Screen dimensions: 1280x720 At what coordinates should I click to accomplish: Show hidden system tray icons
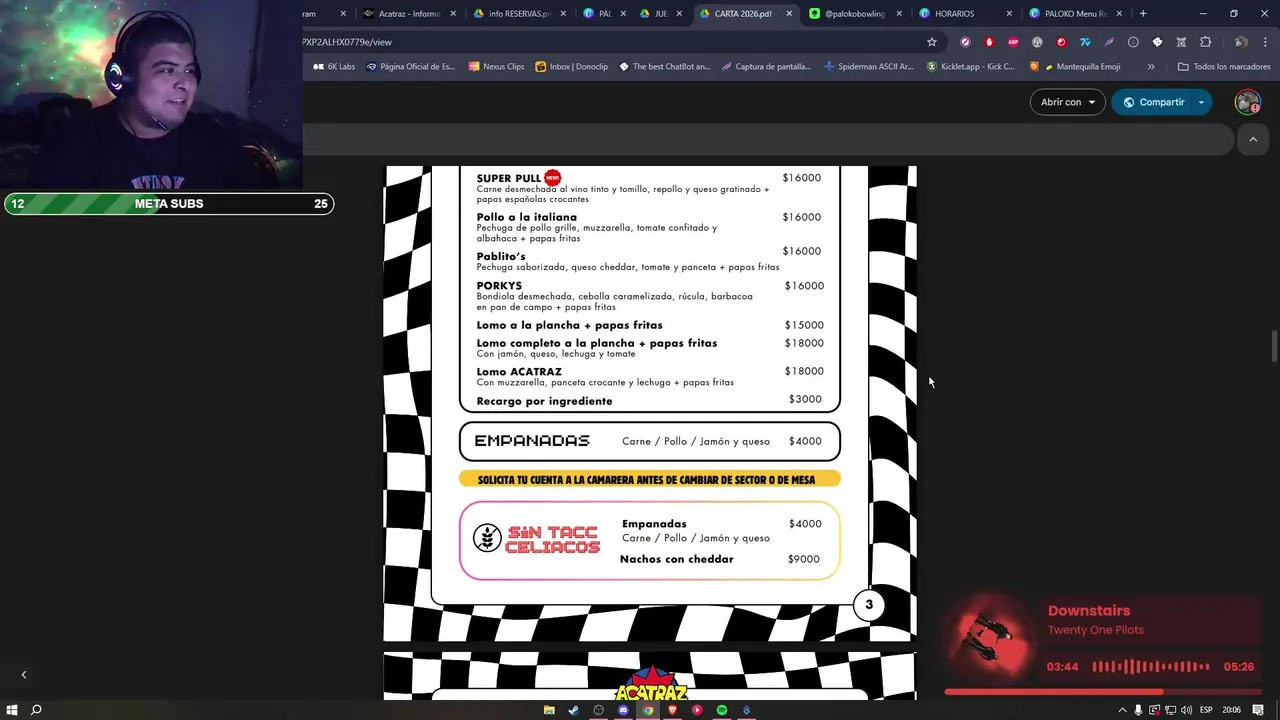pyautogui.click(x=1122, y=710)
